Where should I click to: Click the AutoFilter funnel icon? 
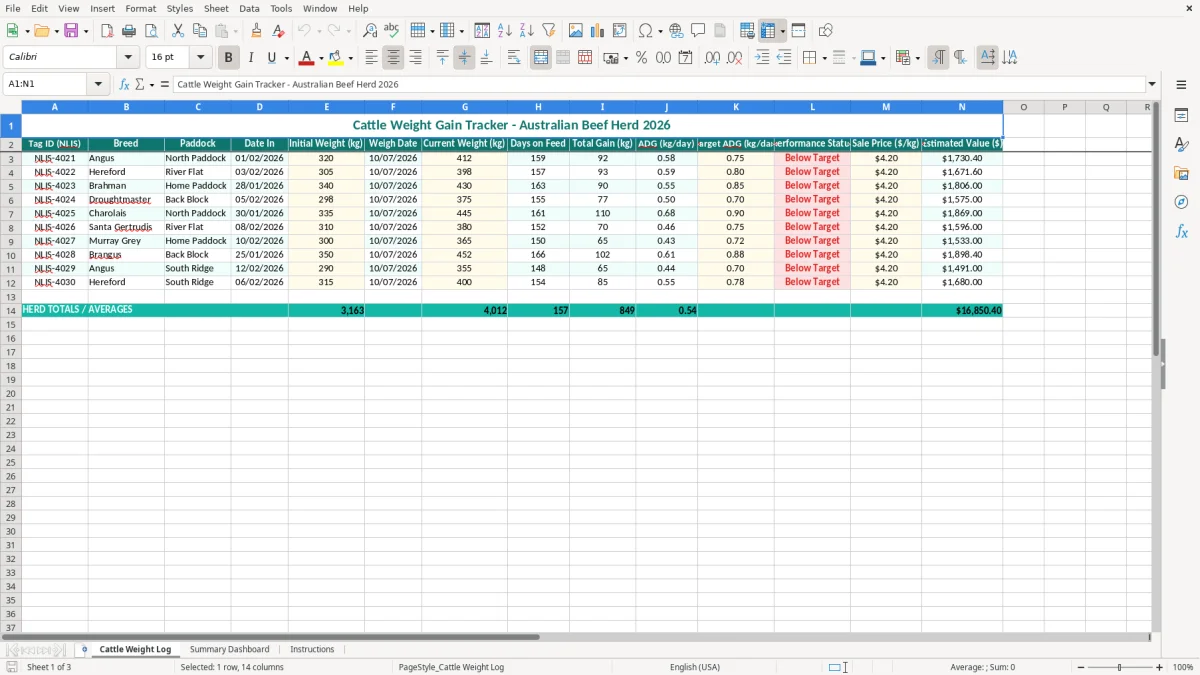coord(548,31)
